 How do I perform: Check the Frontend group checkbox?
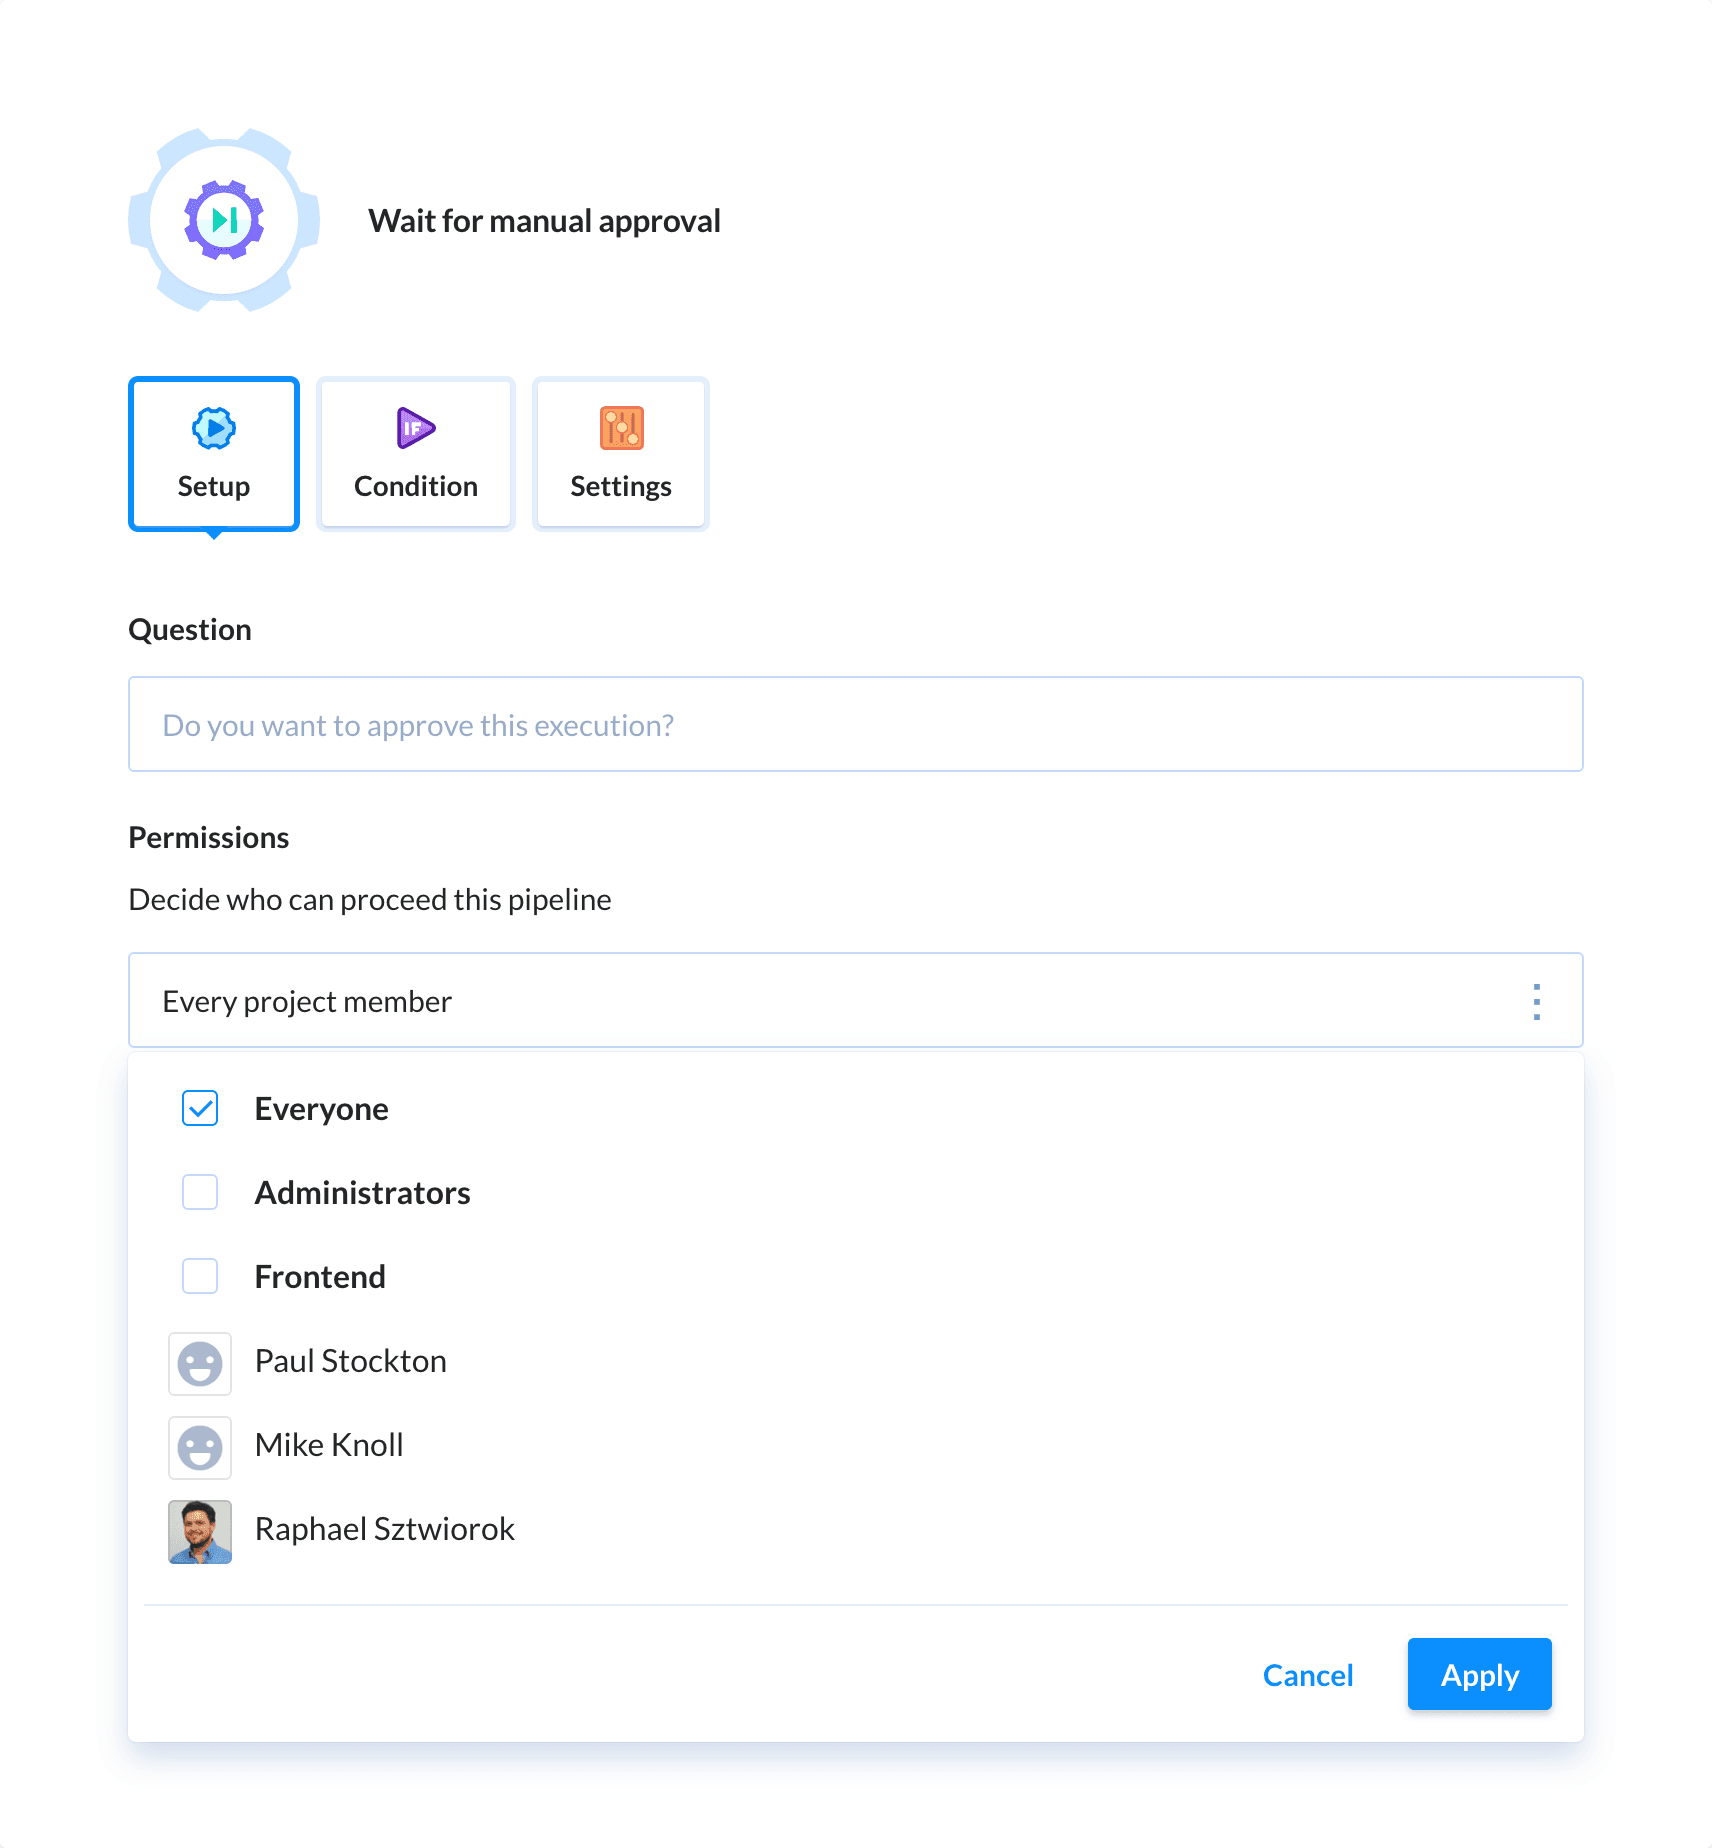(x=200, y=1276)
